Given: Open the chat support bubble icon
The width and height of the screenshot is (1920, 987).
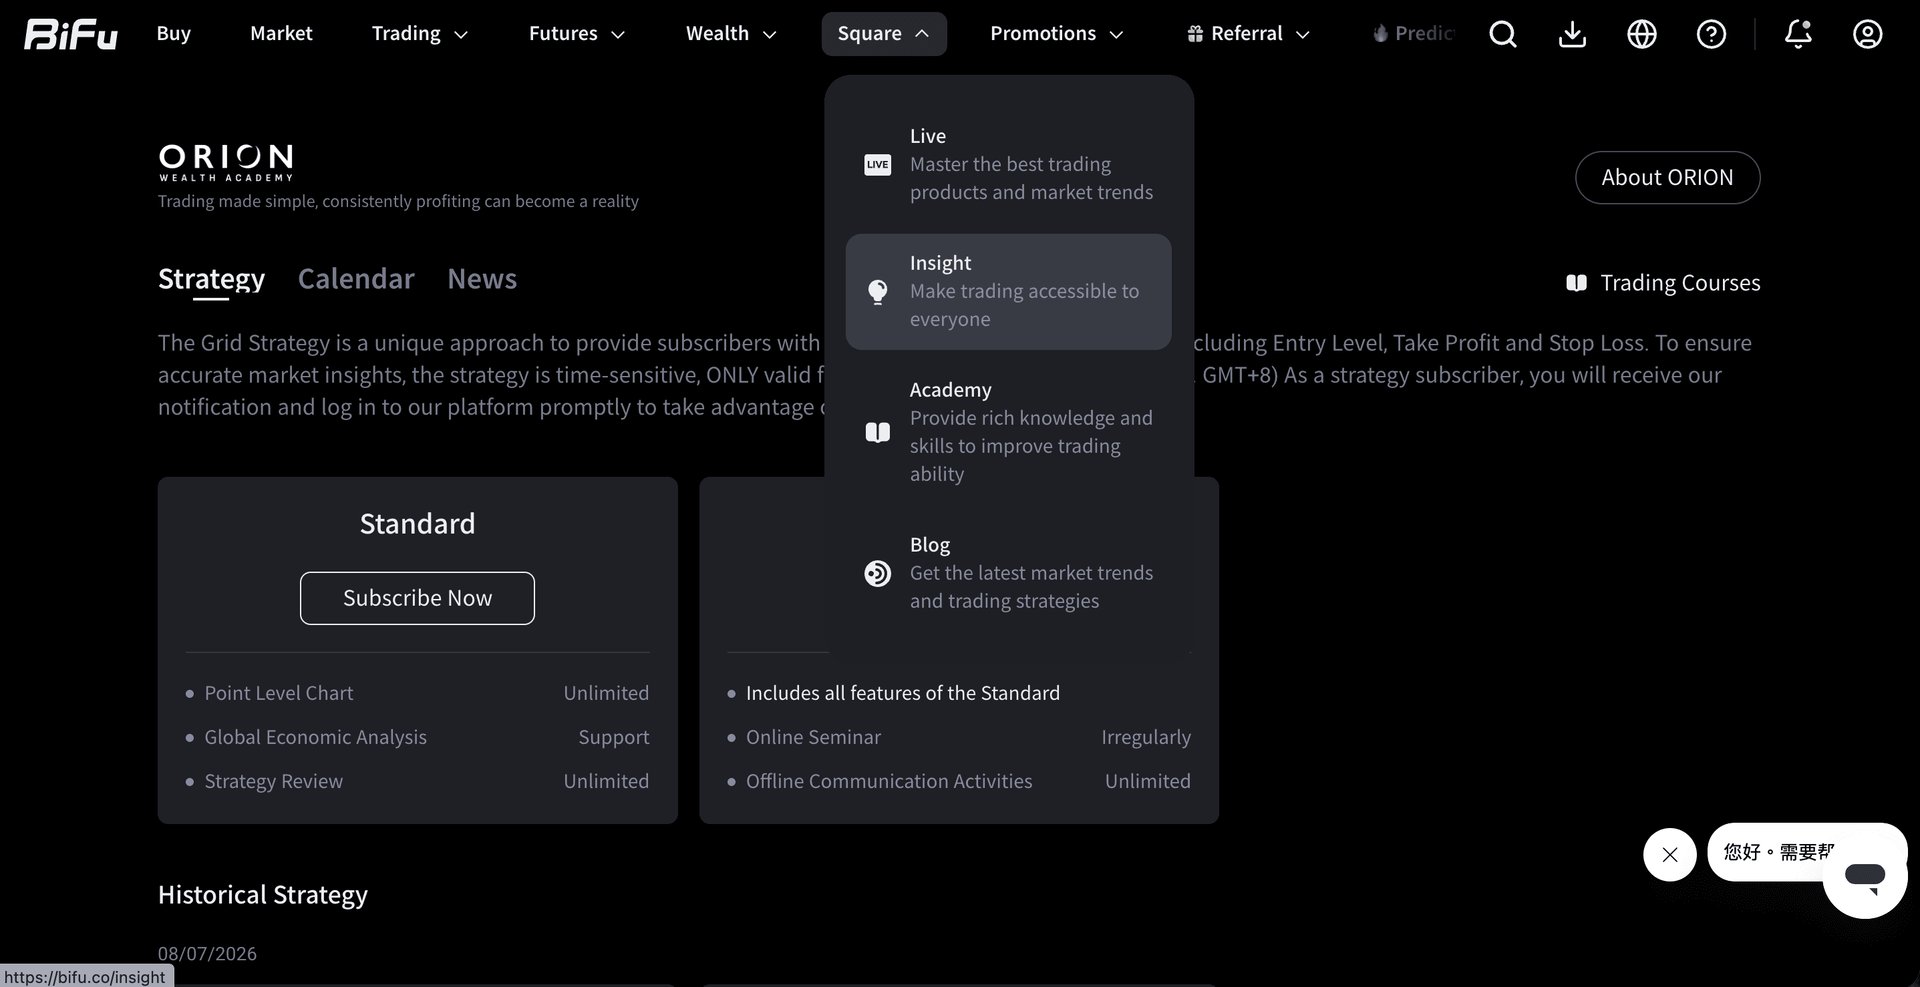Looking at the screenshot, I should click(x=1865, y=876).
